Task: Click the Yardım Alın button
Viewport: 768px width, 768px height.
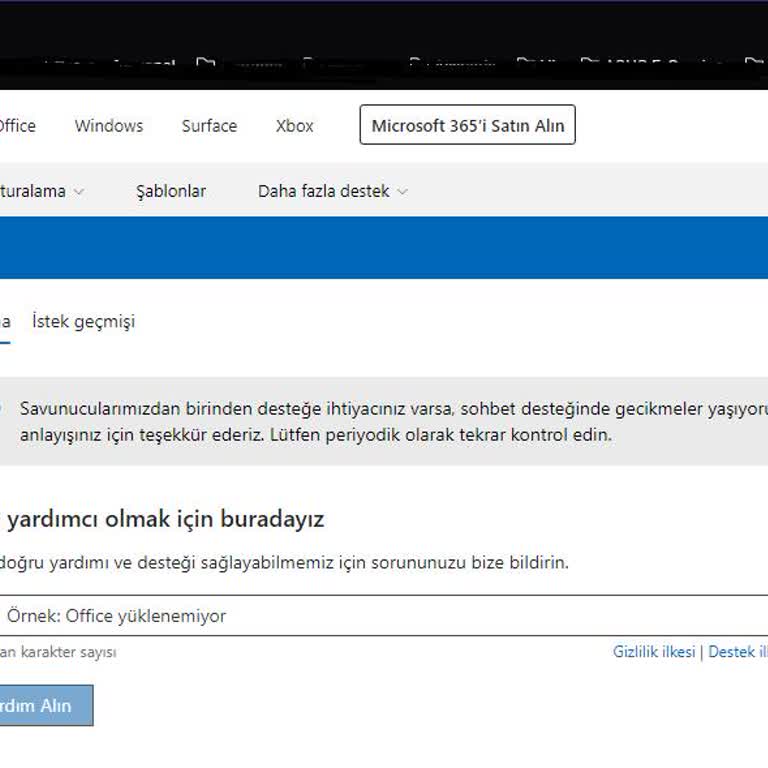Action: click(x=46, y=705)
